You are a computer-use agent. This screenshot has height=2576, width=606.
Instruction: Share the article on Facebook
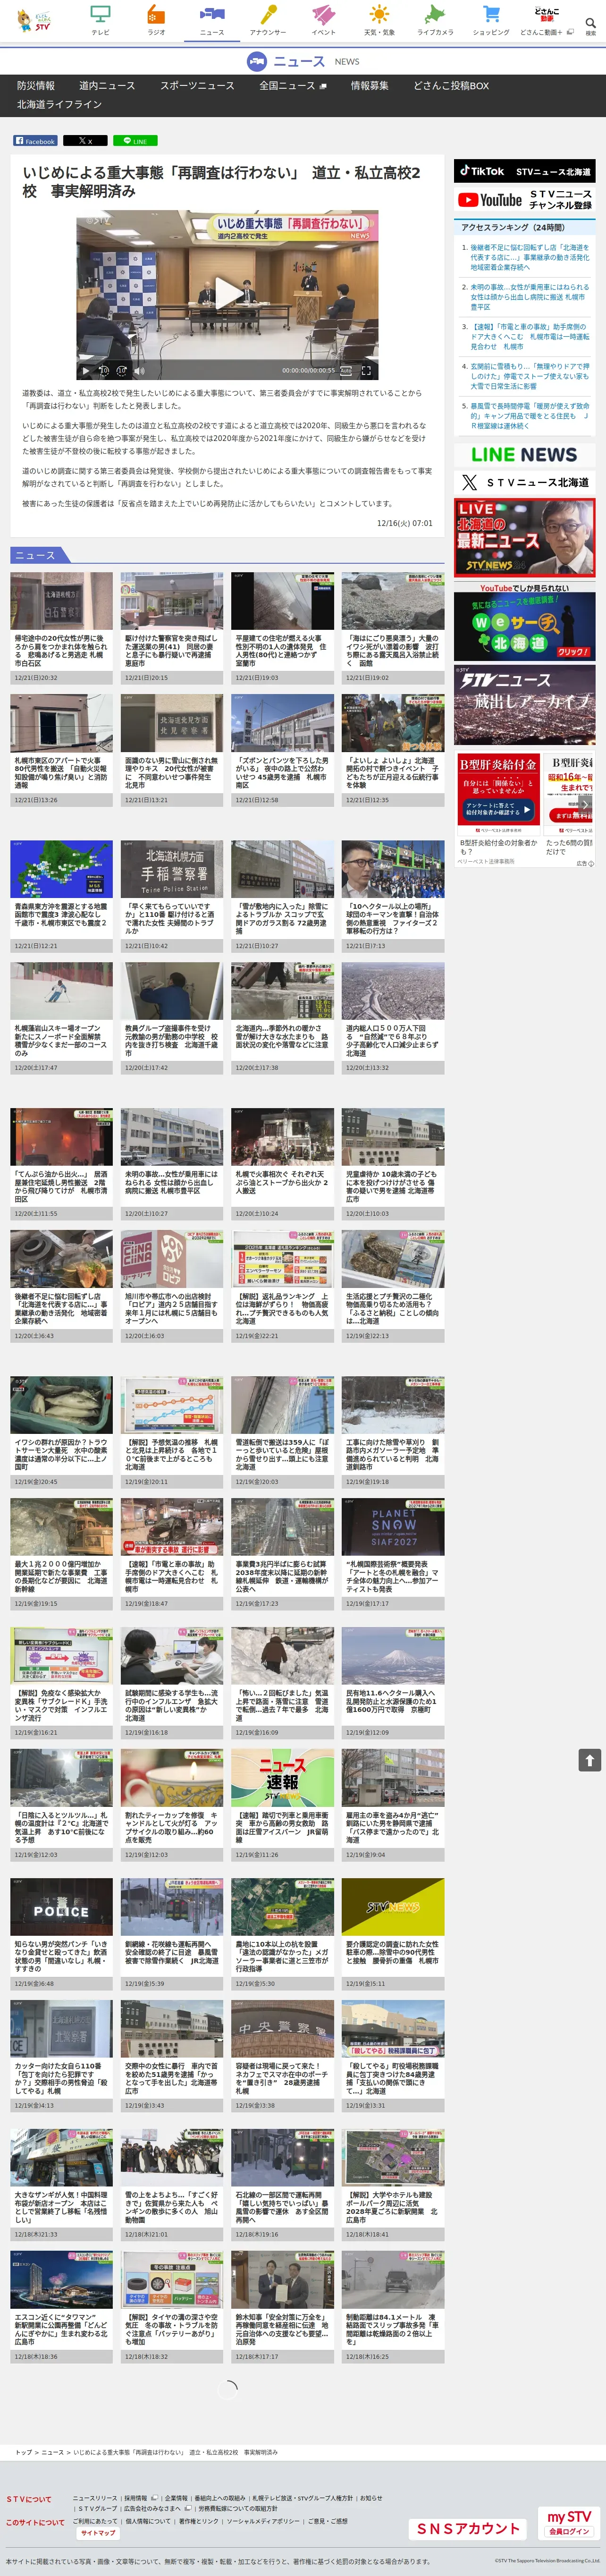(x=35, y=141)
